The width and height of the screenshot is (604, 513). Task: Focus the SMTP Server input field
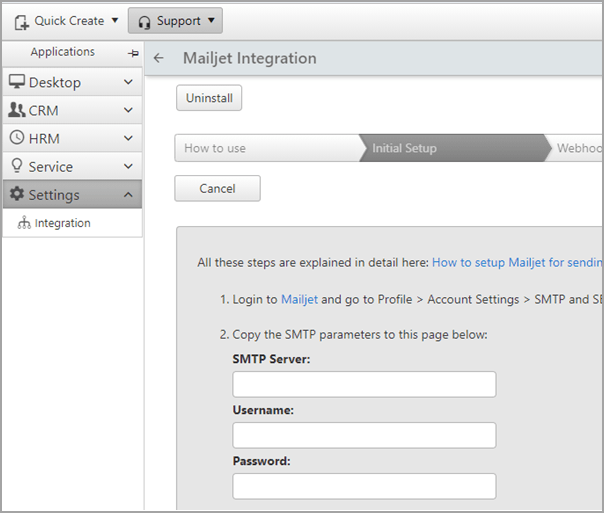click(364, 384)
